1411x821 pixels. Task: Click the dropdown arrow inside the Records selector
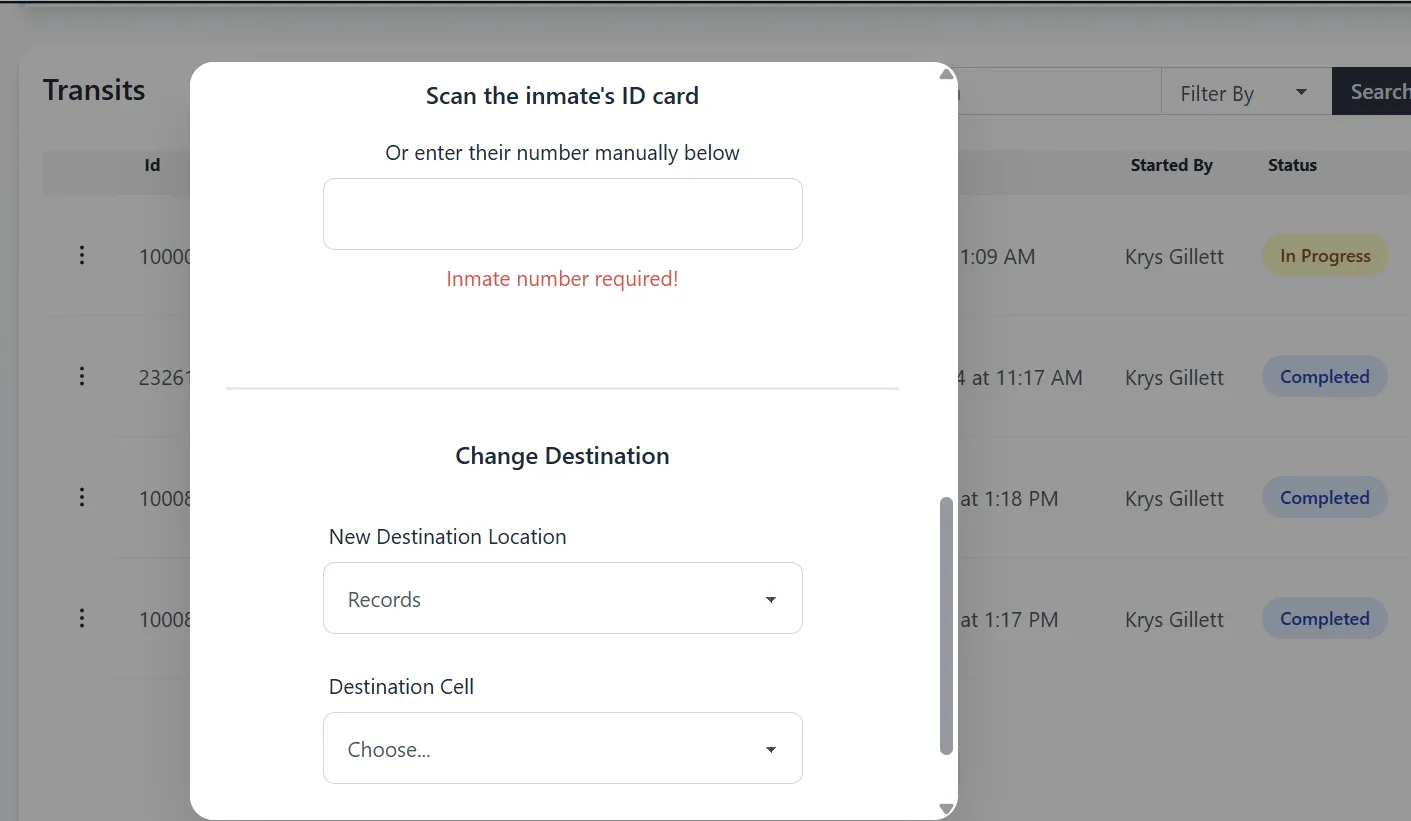[x=770, y=598]
